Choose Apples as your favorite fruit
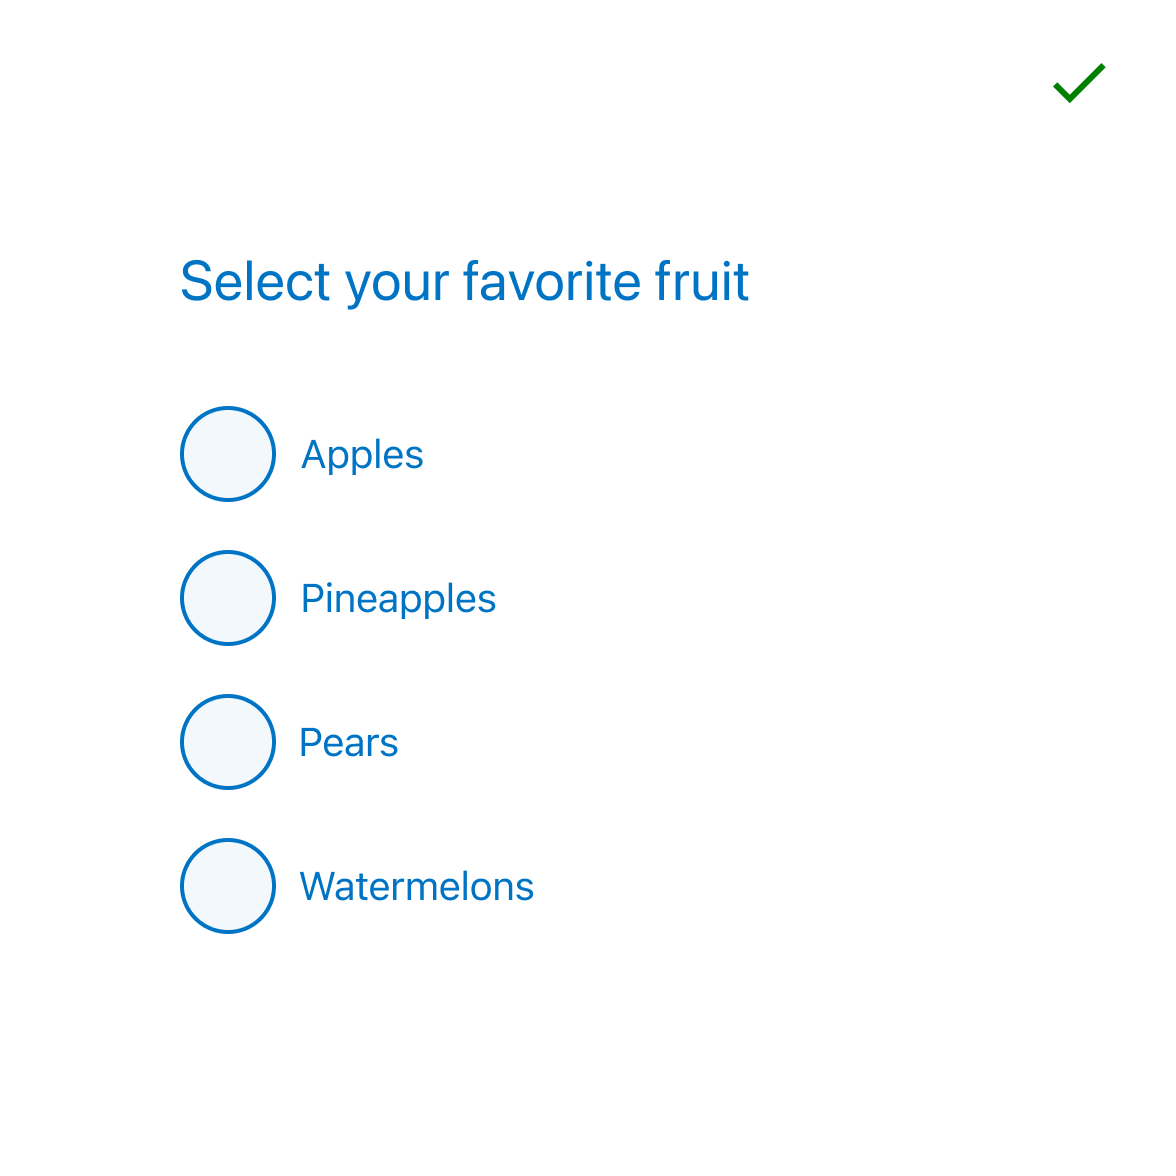Viewport: 1176px width, 1176px height. [227, 454]
